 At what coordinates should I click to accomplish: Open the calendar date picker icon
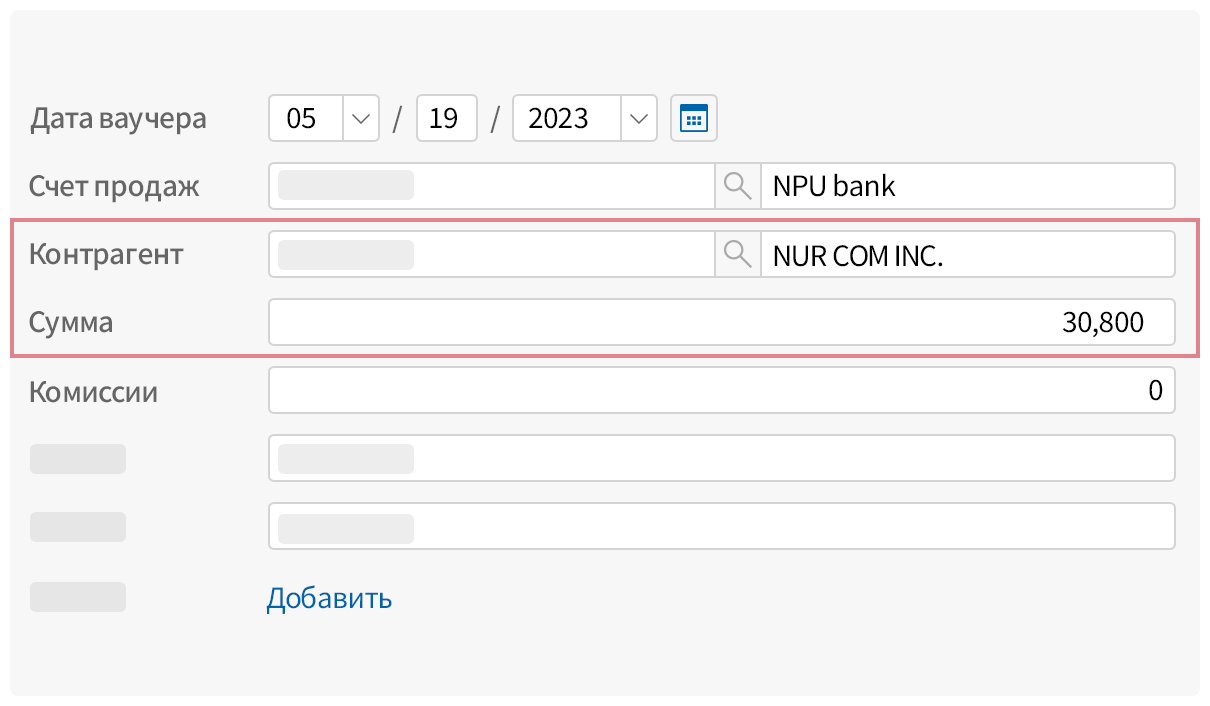693,119
